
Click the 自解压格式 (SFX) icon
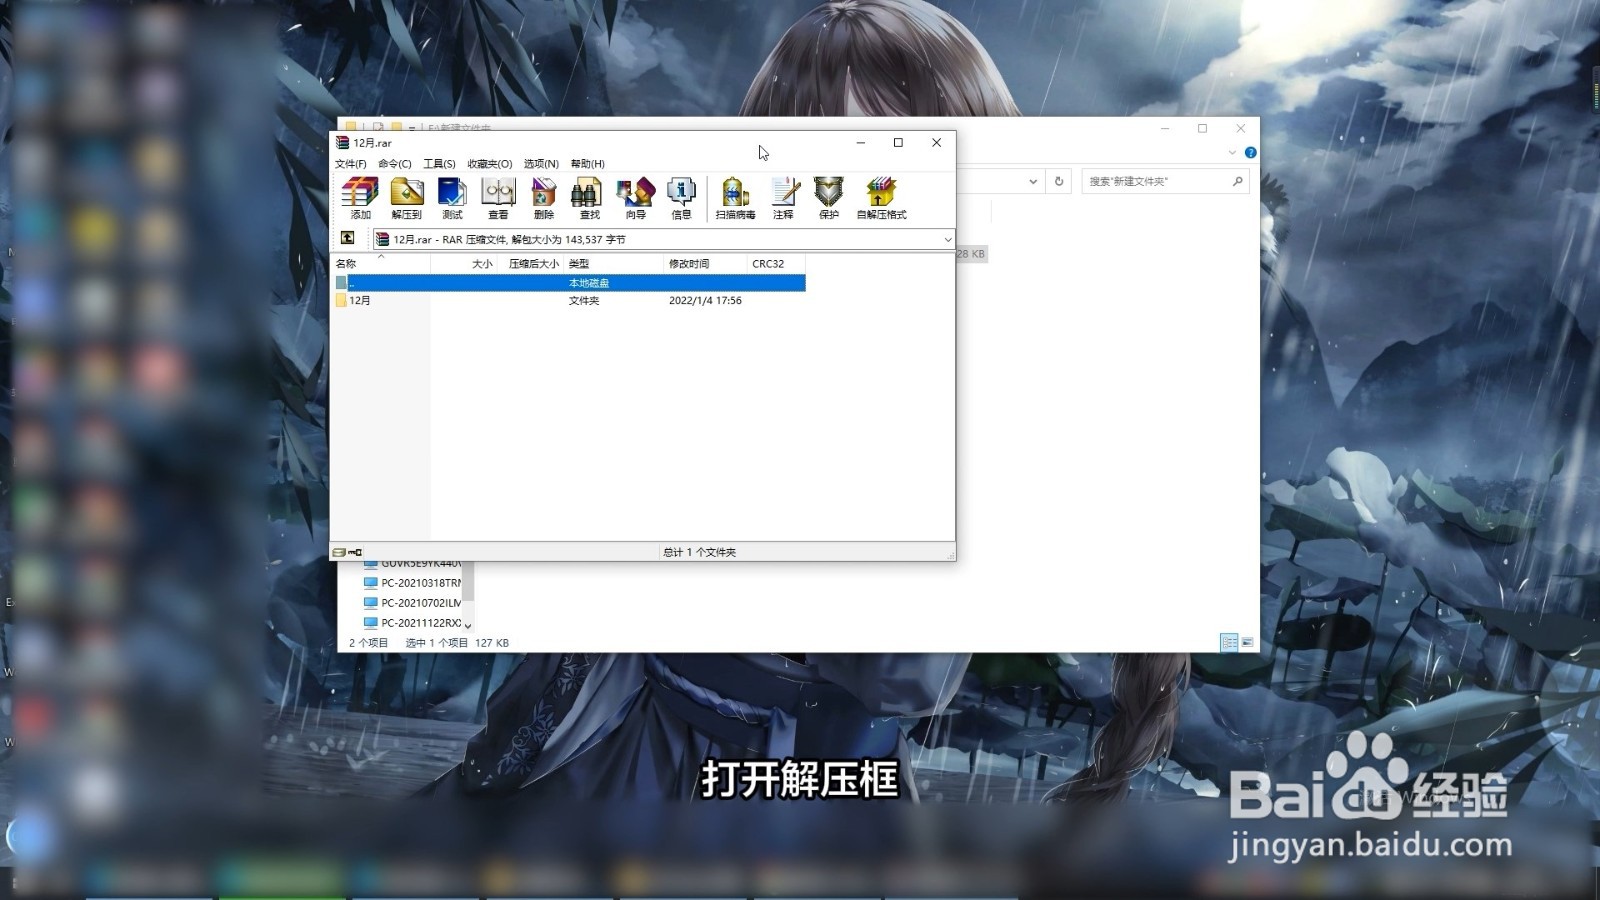pyautogui.click(x=881, y=198)
